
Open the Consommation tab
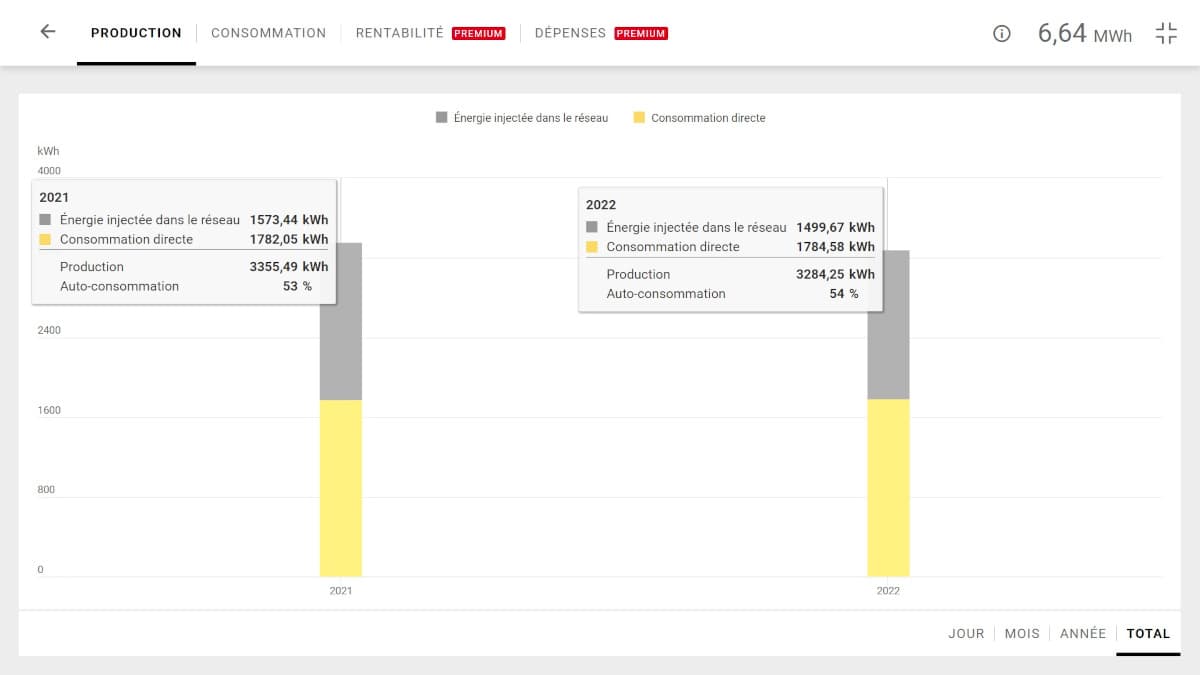coord(268,33)
